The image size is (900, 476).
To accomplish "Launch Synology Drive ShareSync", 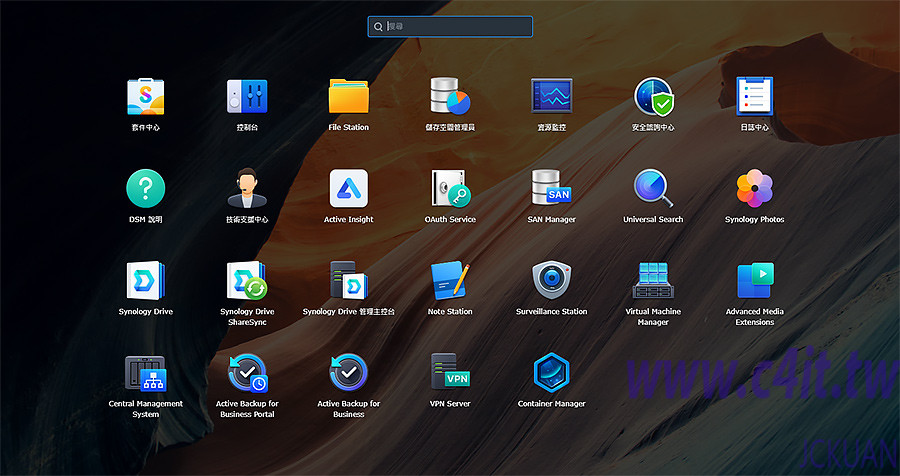I will pyautogui.click(x=247, y=281).
